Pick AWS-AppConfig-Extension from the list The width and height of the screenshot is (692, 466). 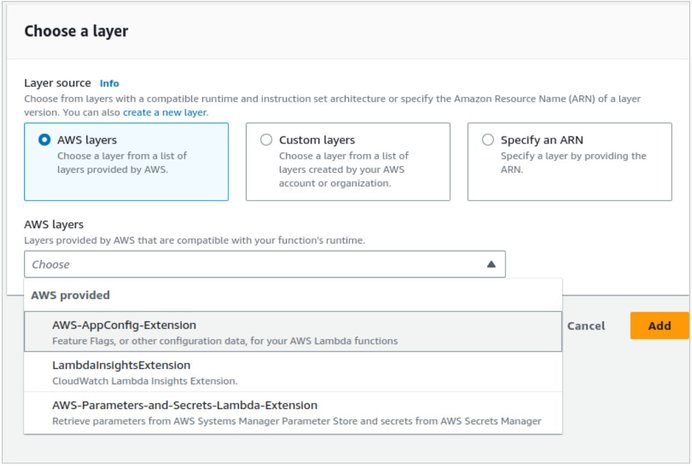[x=293, y=331]
